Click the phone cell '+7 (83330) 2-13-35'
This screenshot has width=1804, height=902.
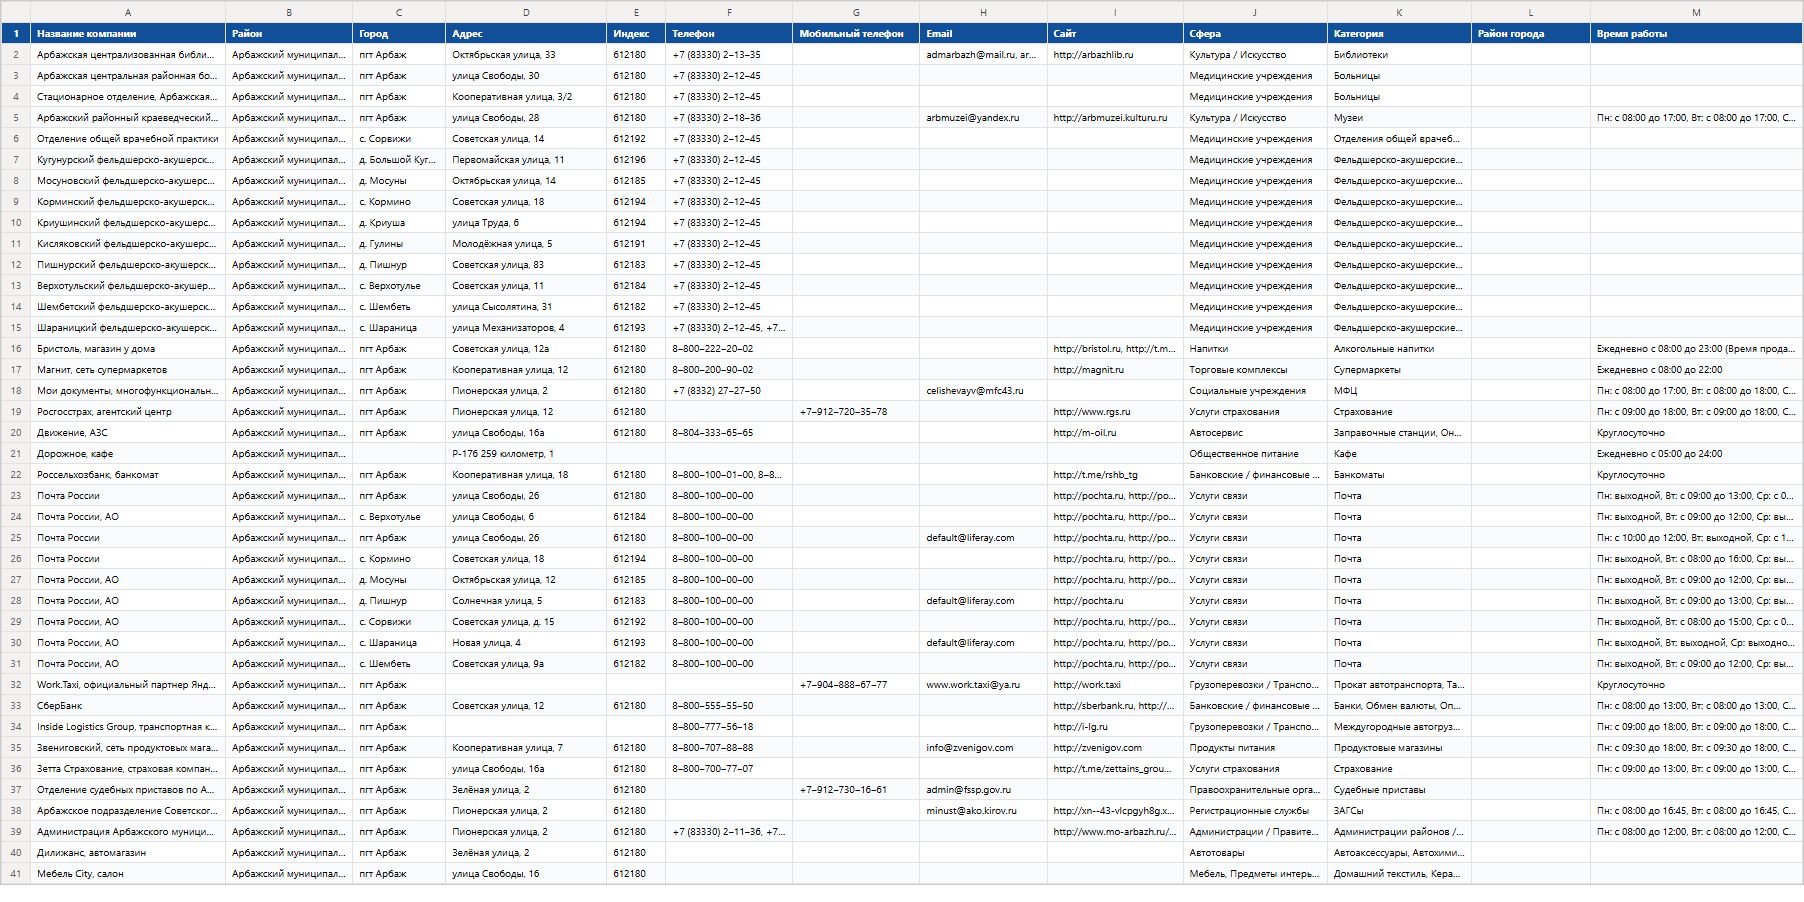(729, 55)
